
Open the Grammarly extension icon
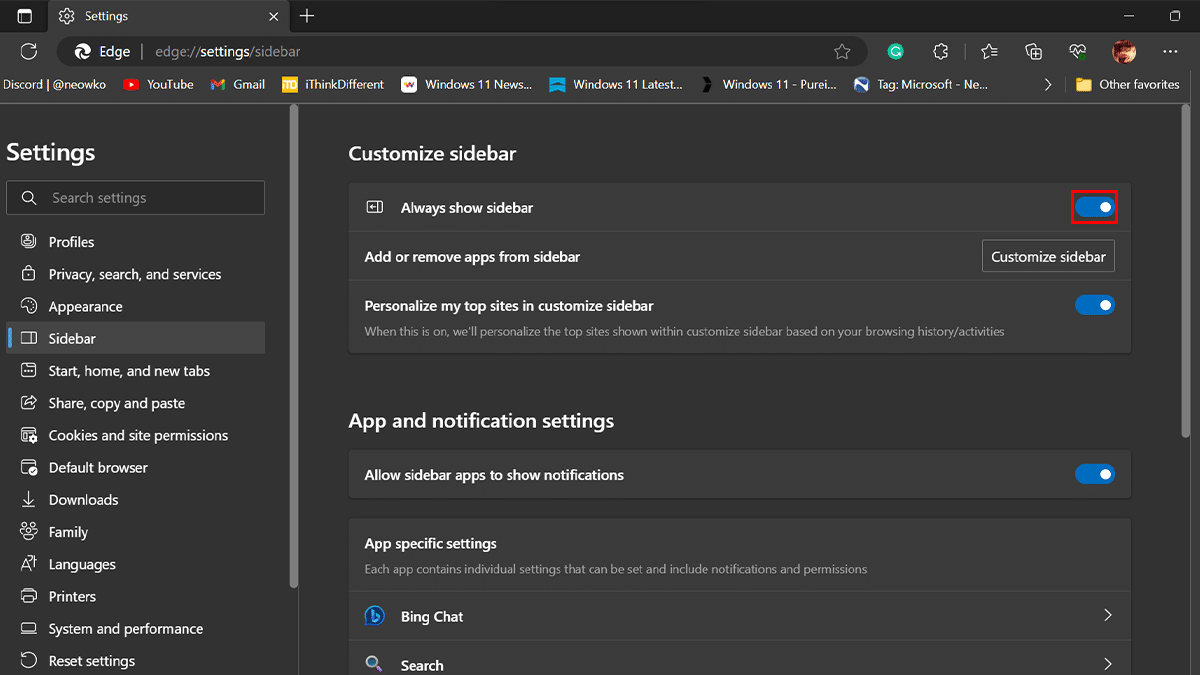click(896, 51)
